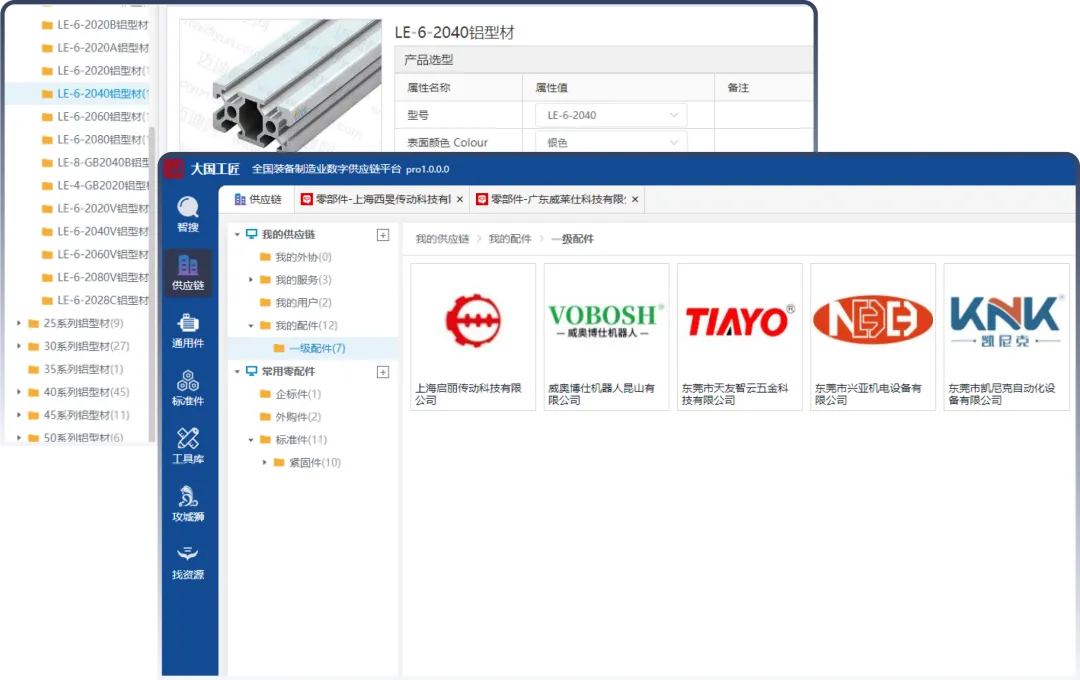Select the 一级配件(7) tree item

[x=313, y=349]
